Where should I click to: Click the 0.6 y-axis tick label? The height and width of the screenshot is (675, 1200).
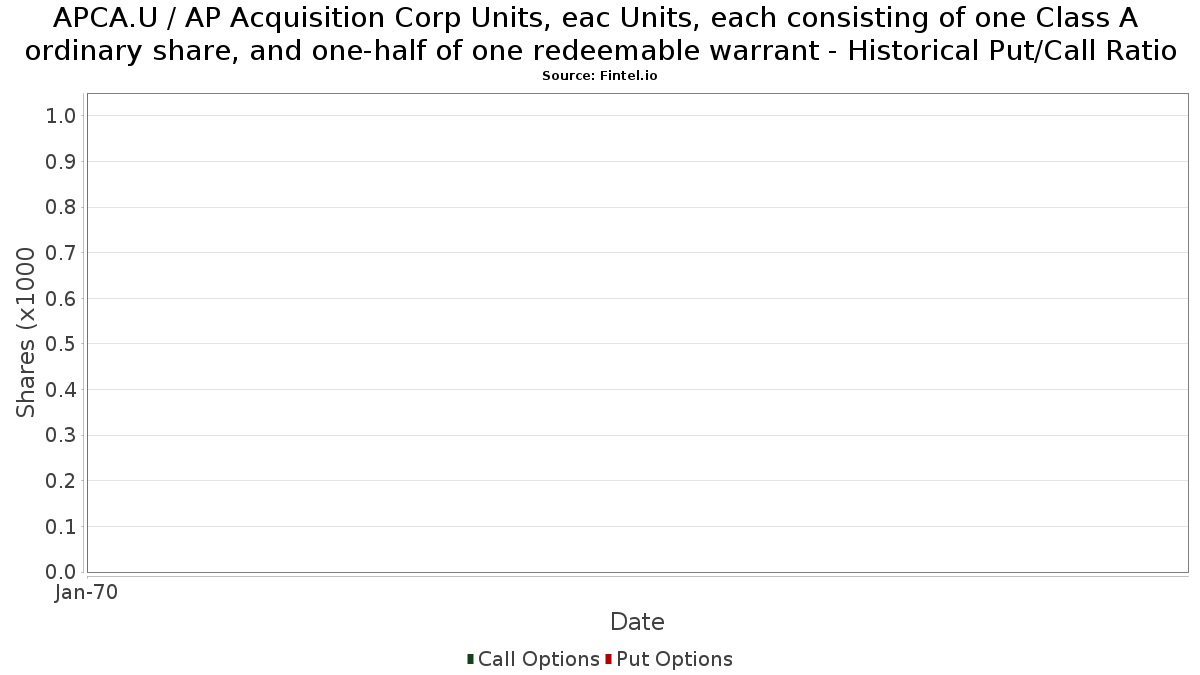[61, 298]
